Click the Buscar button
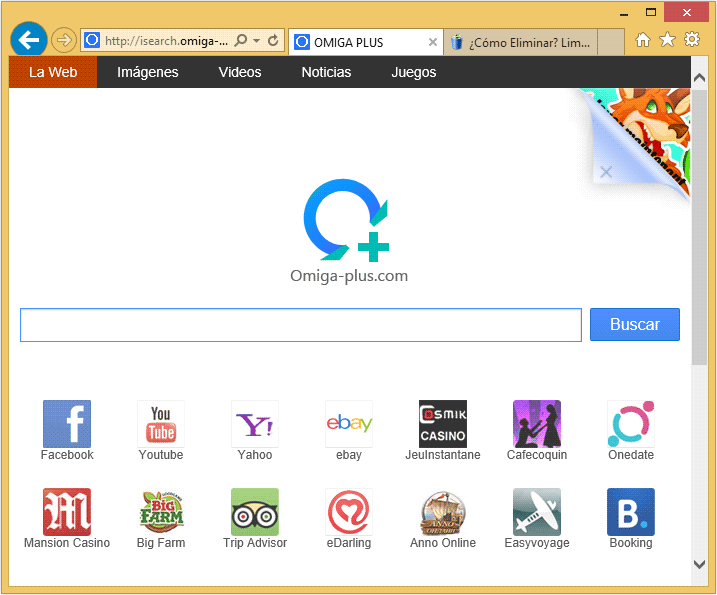 pyautogui.click(x=635, y=324)
